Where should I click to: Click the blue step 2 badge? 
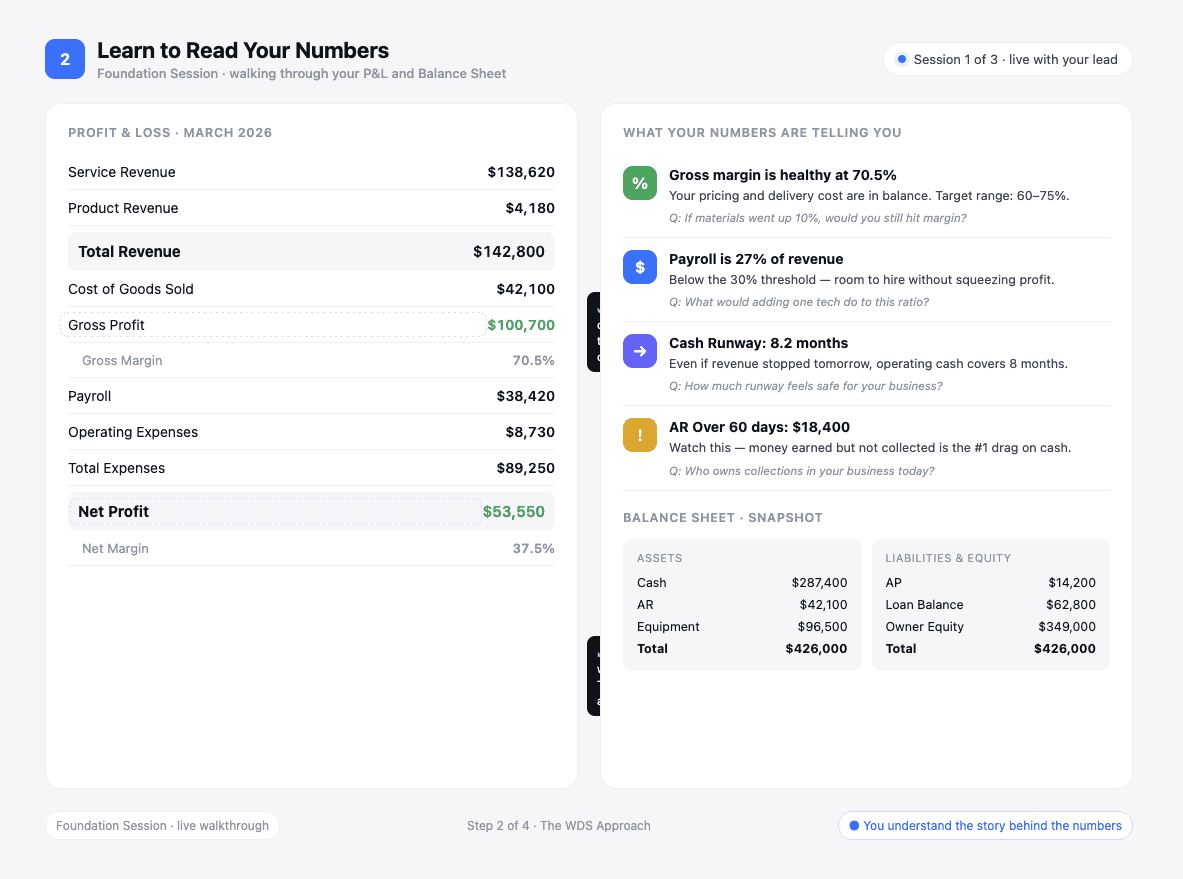pyautogui.click(x=65, y=59)
